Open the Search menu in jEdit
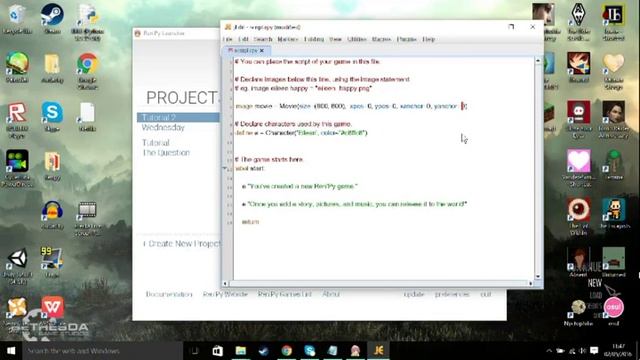The image size is (640, 360). [263, 39]
